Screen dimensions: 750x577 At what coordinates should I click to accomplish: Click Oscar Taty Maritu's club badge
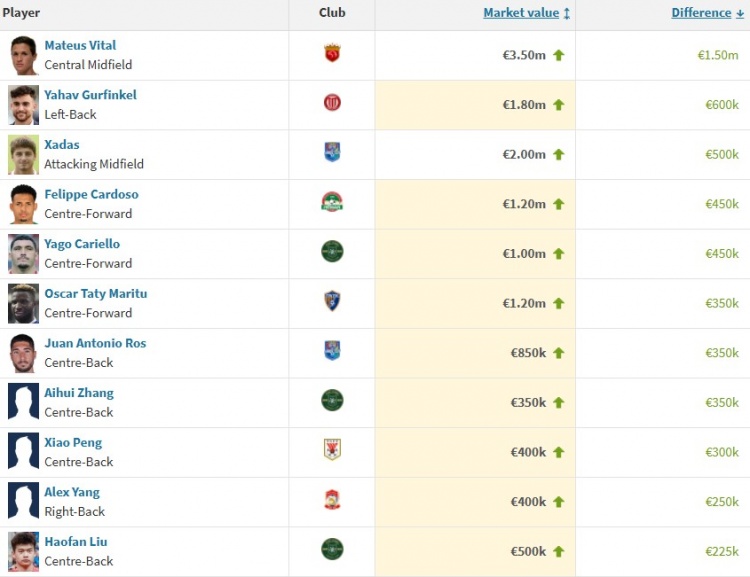332,301
